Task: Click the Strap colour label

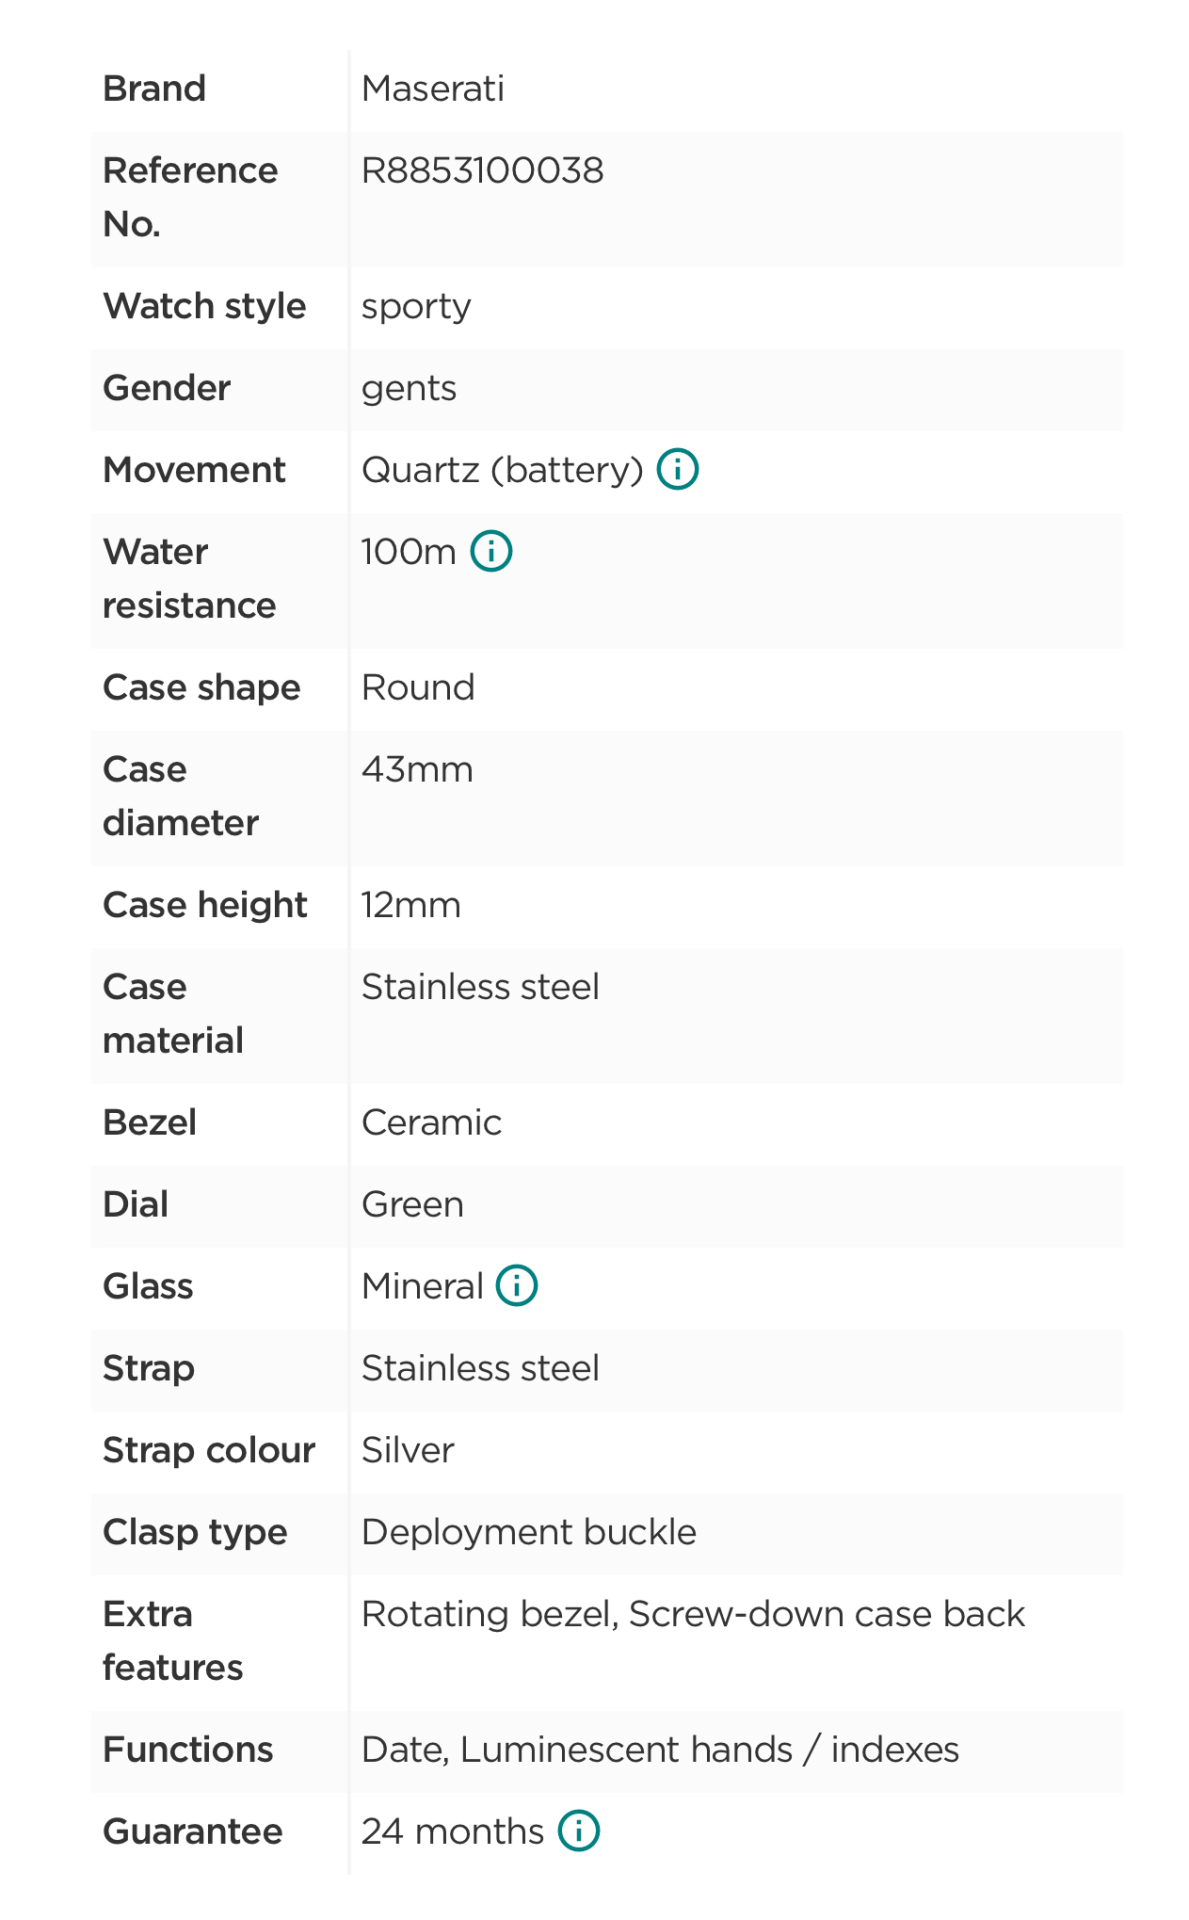Action: [x=208, y=1451]
